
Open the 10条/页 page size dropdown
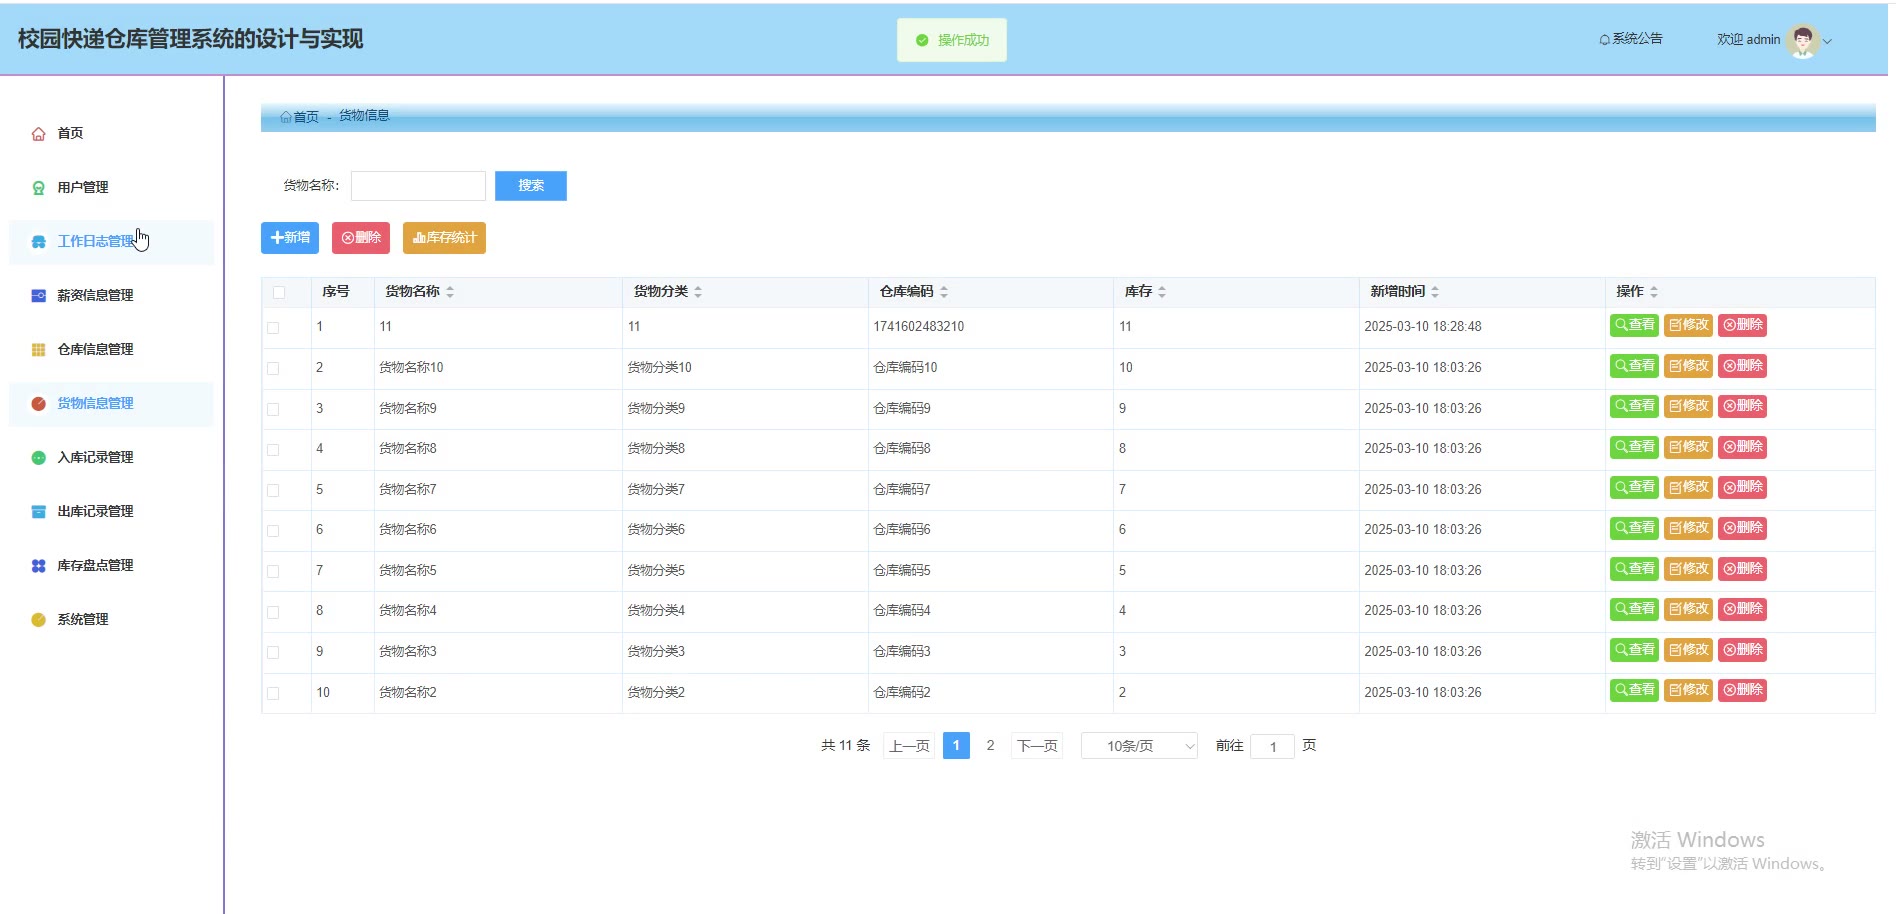1139,746
